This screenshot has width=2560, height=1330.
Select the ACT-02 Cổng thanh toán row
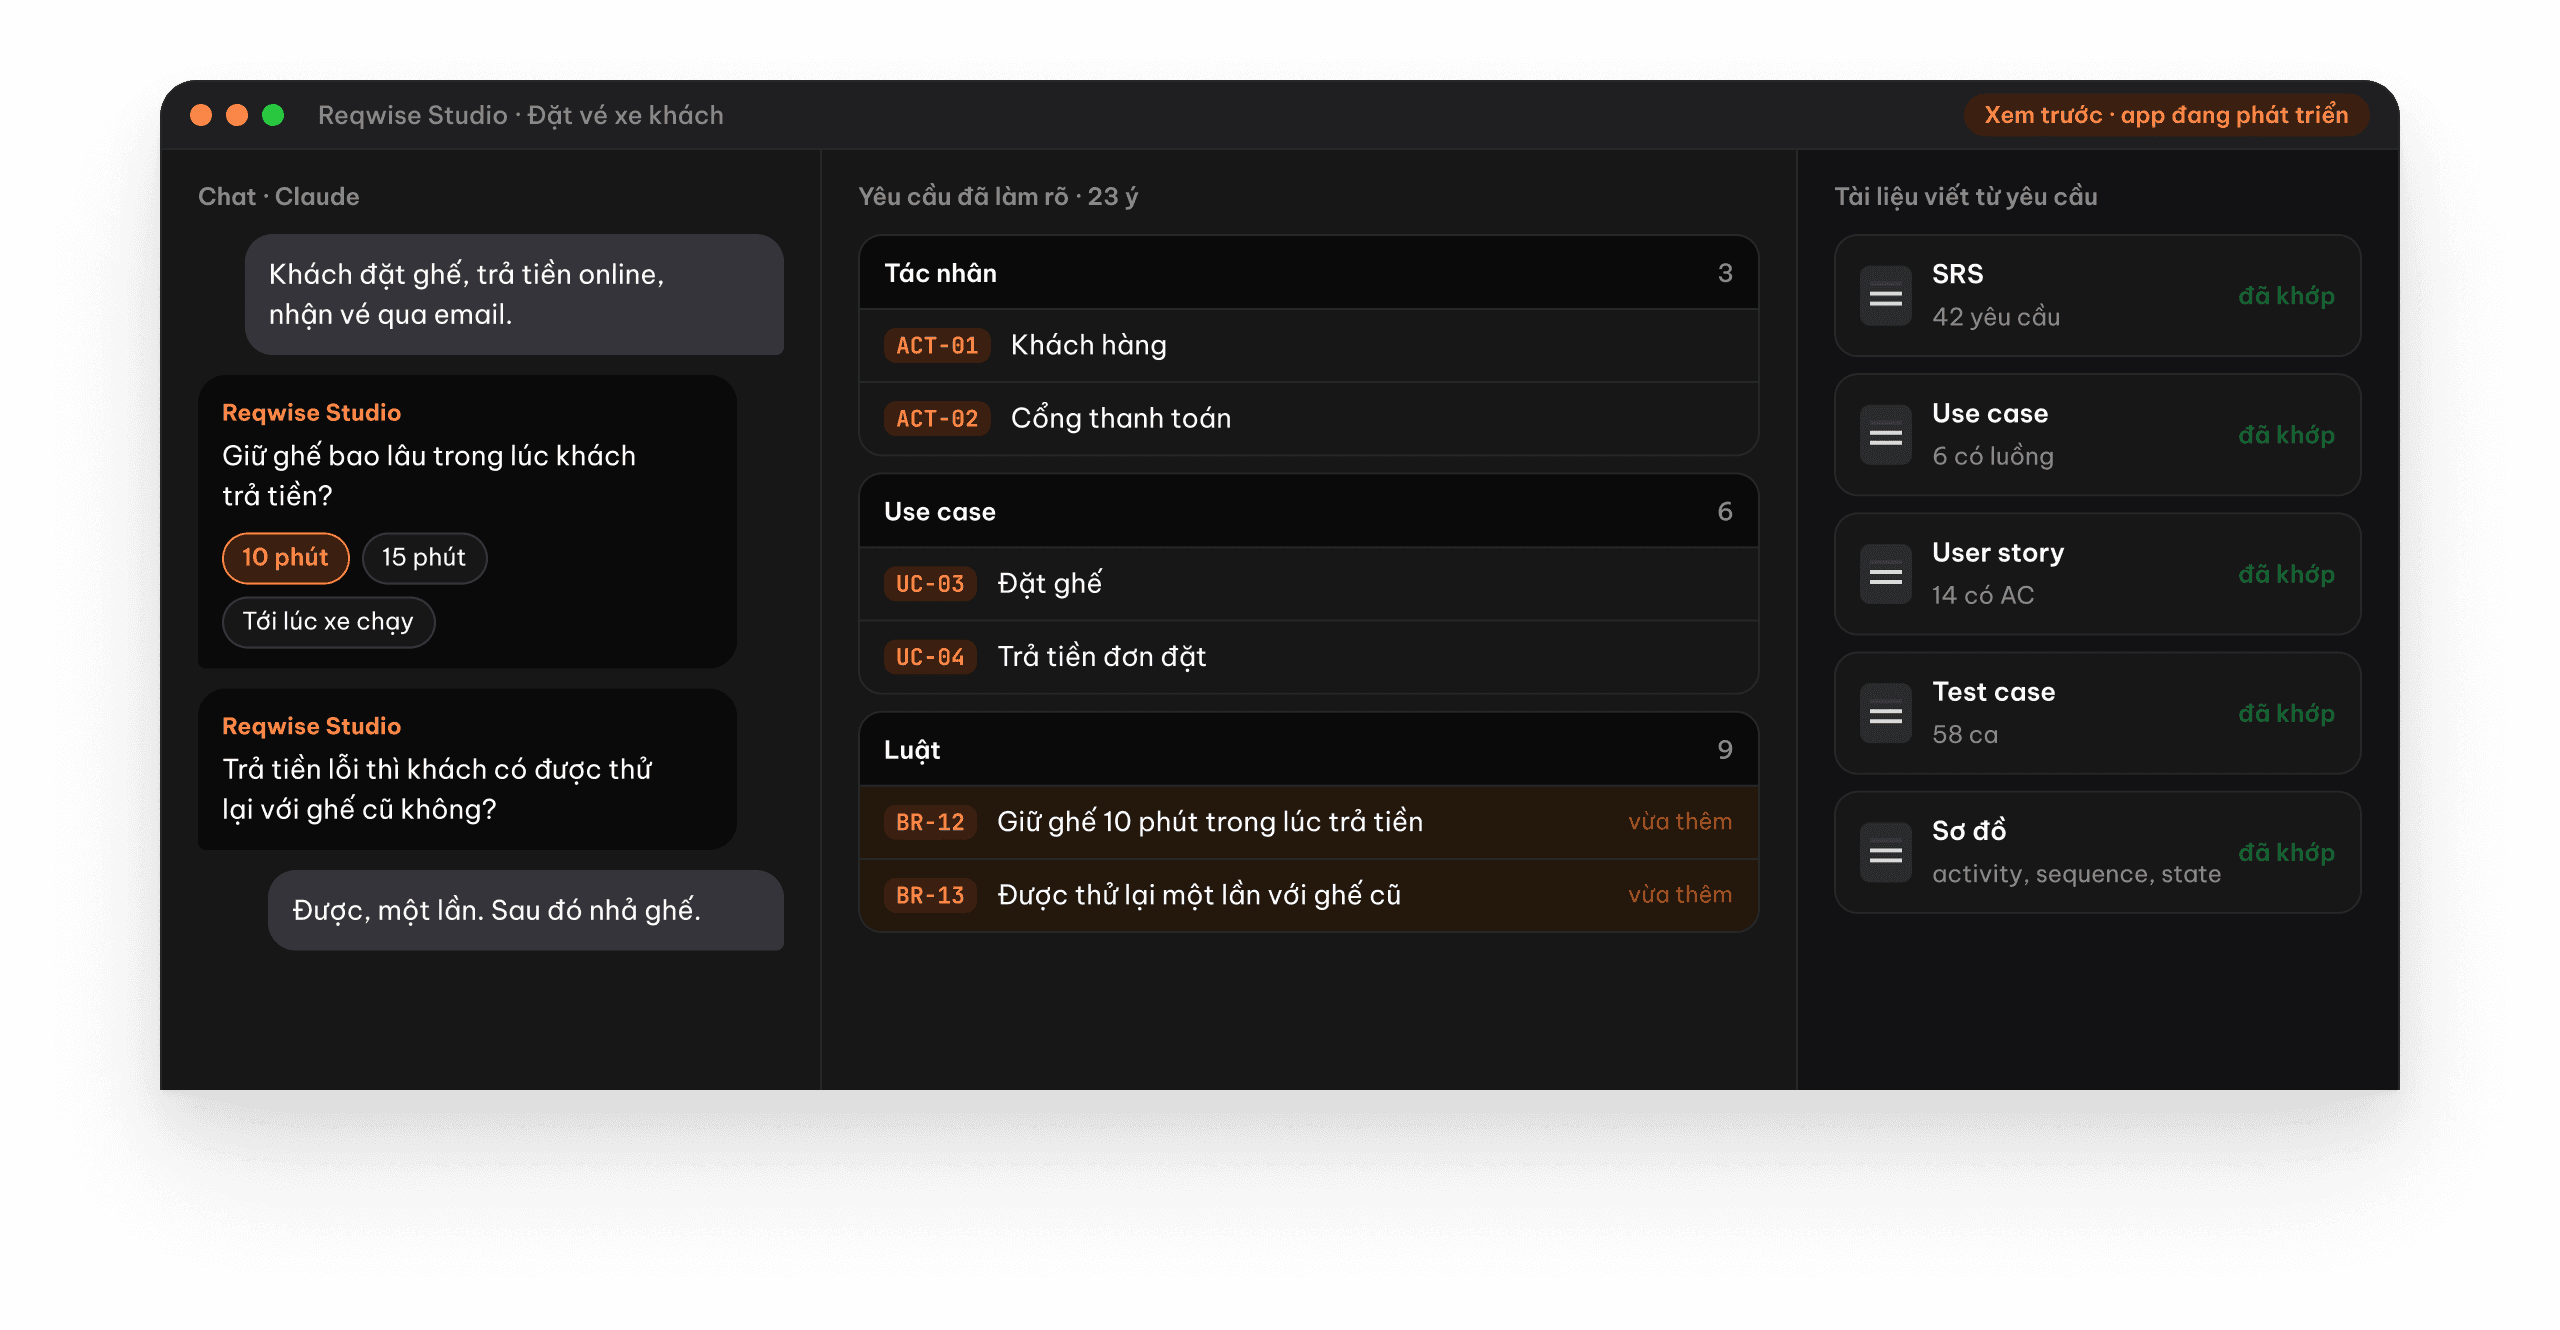pyautogui.click(x=1308, y=418)
